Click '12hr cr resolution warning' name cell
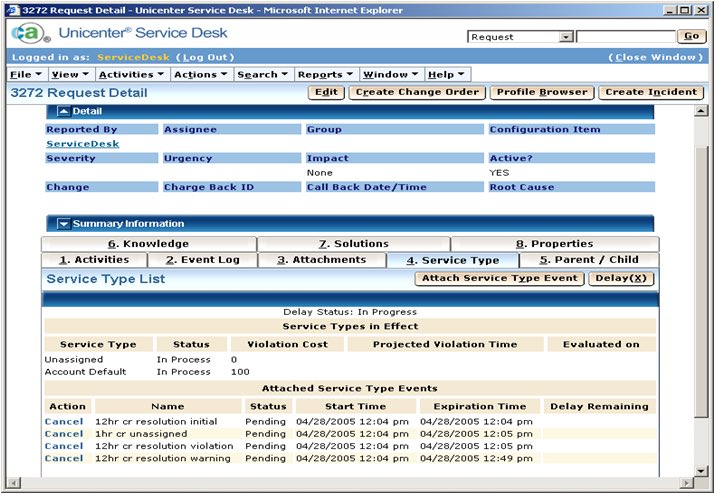Image resolution: width=715 pixels, height=494 pixels. click(x=163, y=459)
